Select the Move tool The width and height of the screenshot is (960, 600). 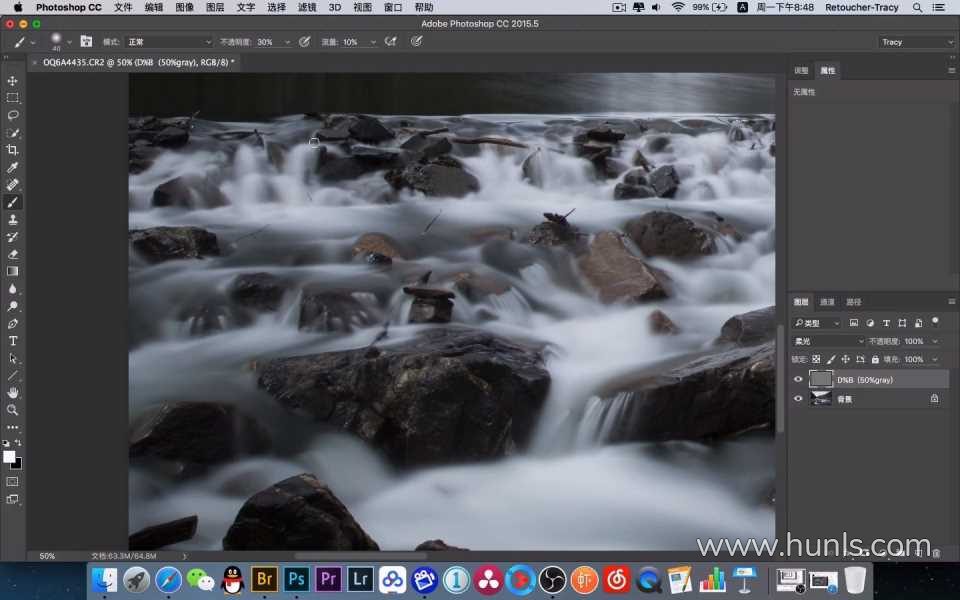12,81
